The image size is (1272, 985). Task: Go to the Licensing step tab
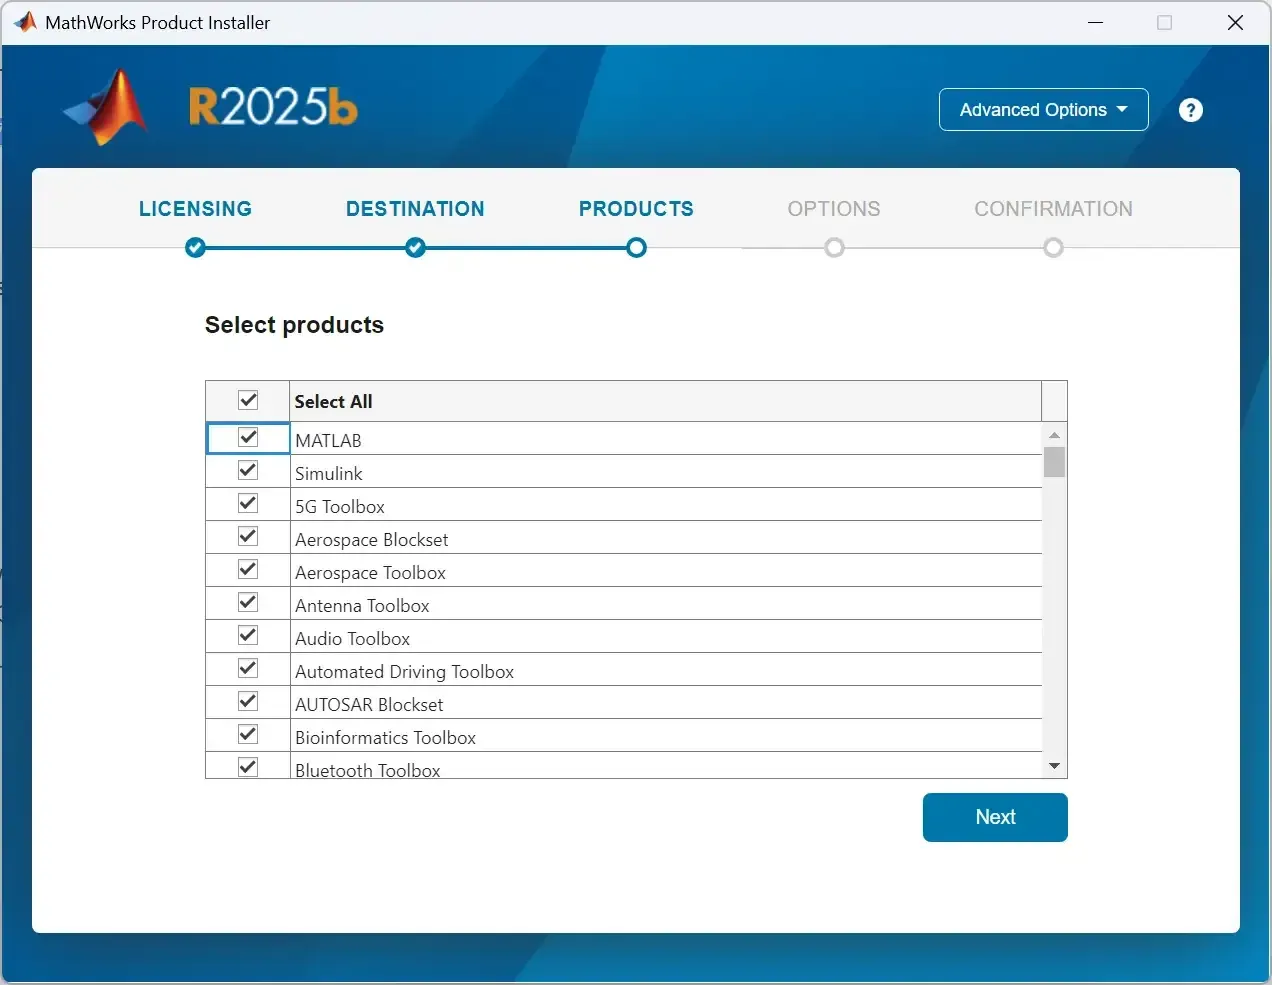click(x=195, y=209)
